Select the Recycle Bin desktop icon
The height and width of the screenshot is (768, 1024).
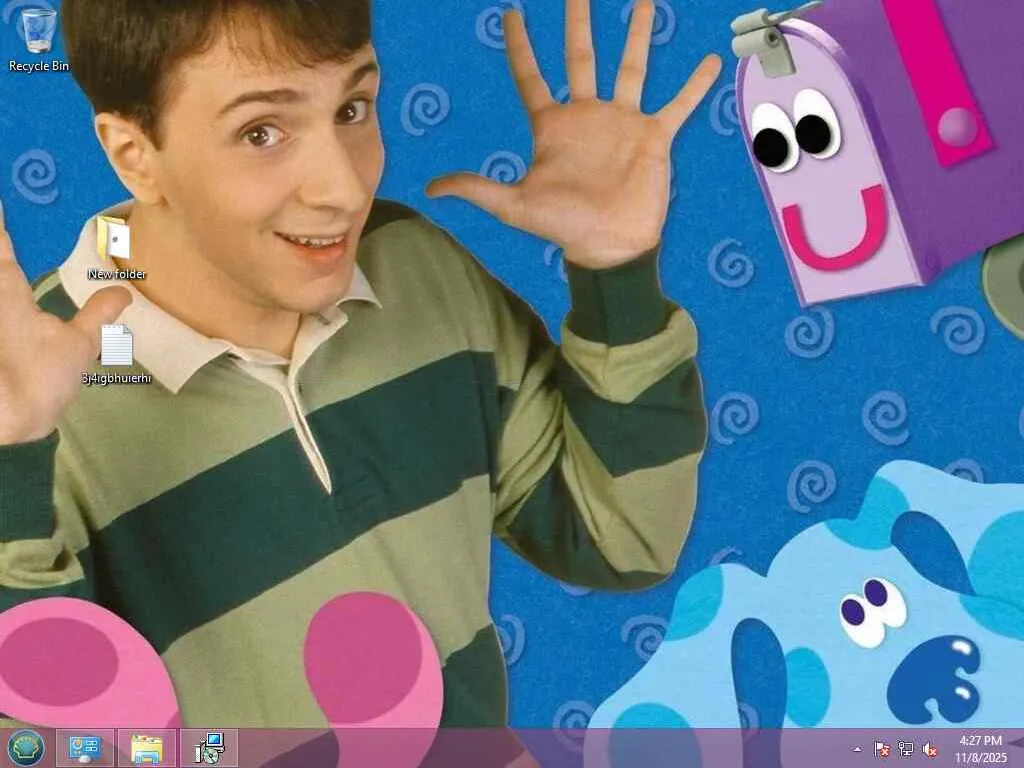pyautogui.click(x=38, y=40)
